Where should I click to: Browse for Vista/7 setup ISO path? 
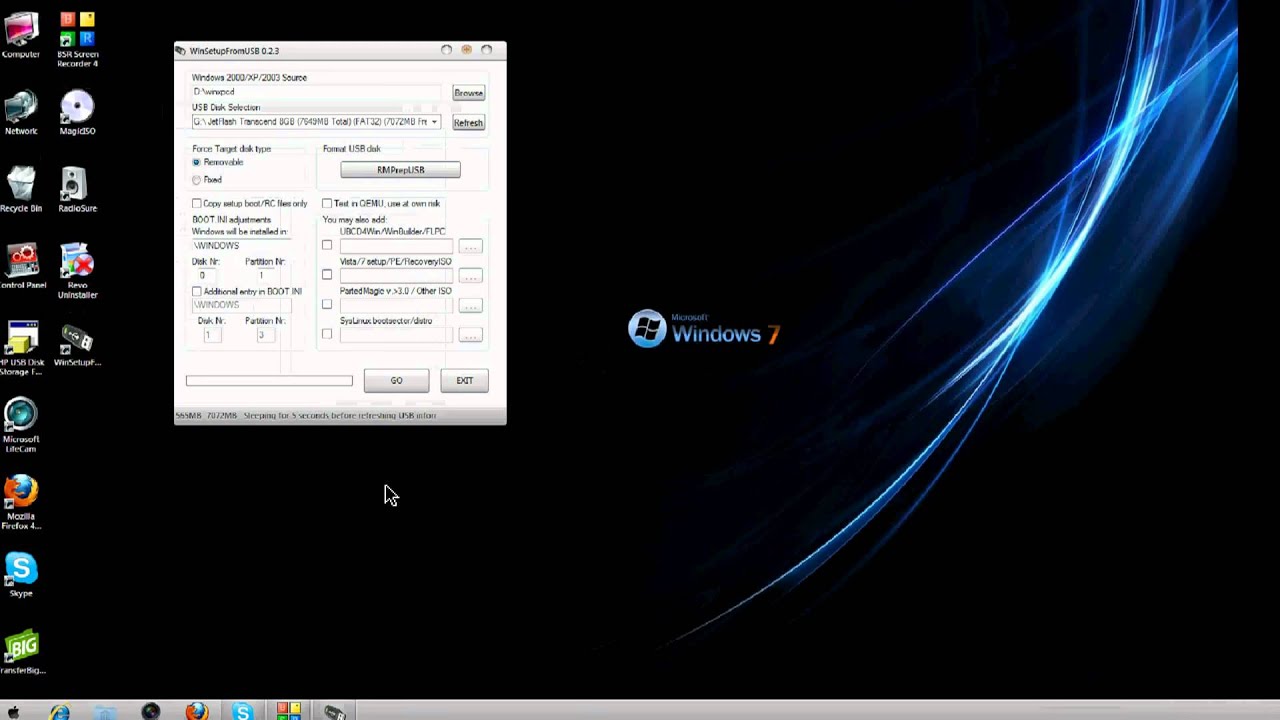(x=470, y=276)
